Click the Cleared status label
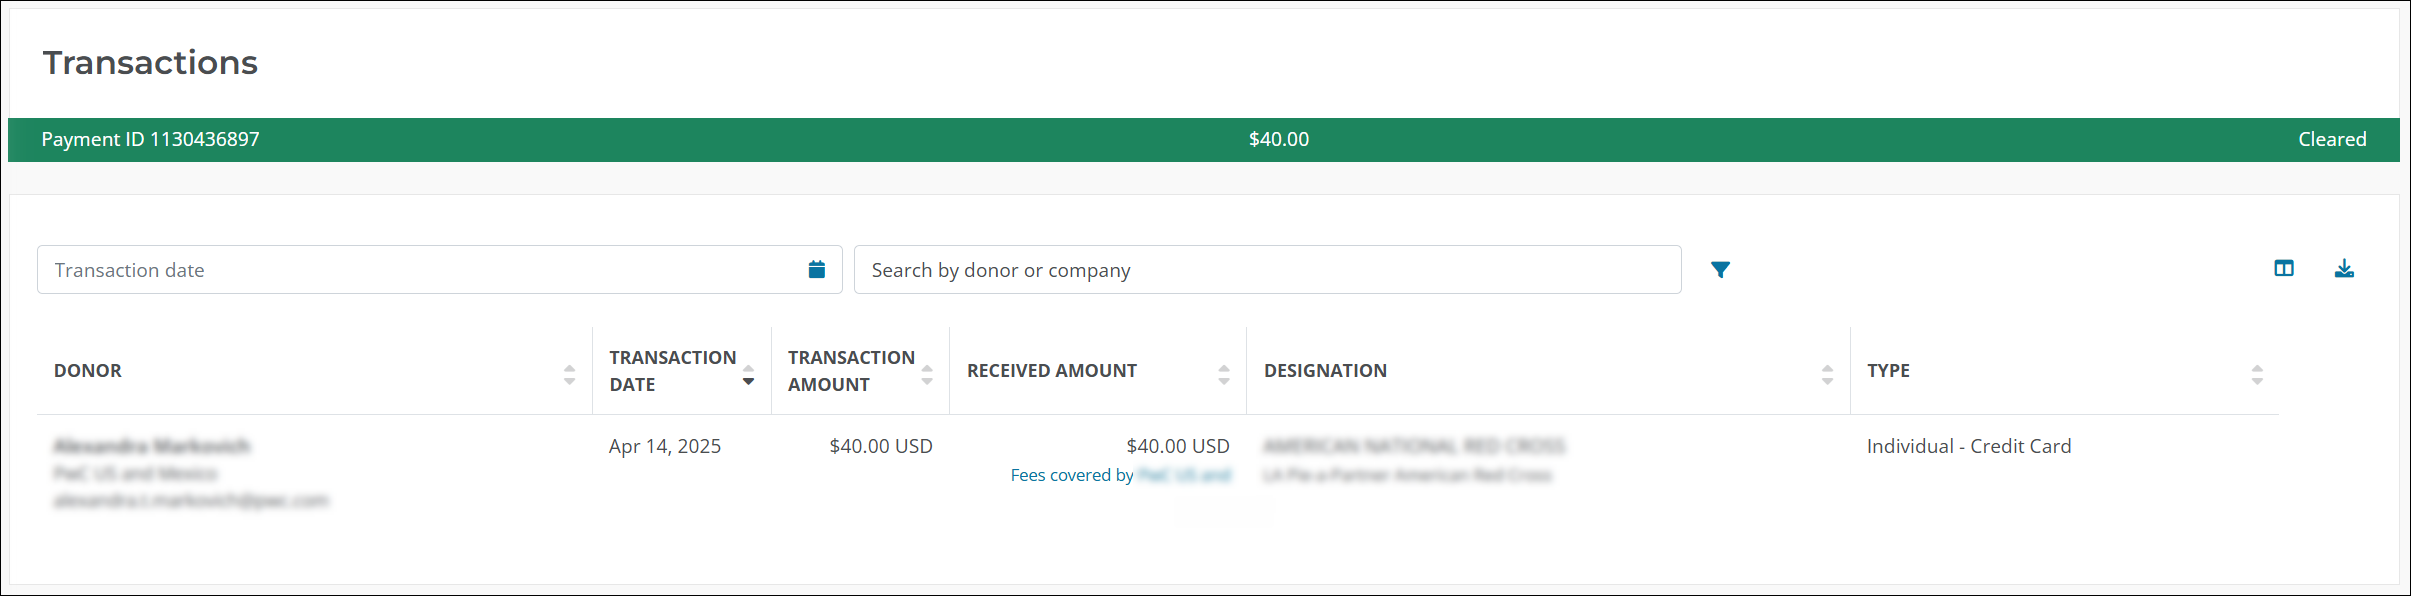Viewport: 2411px width, 596px height. point(2332,140)
